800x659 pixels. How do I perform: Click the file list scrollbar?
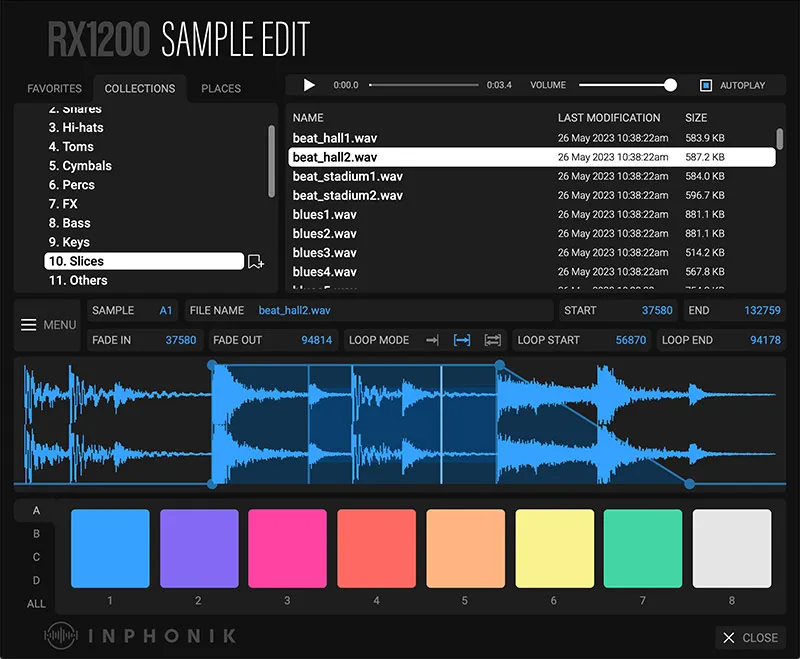[x=780, y=139]
